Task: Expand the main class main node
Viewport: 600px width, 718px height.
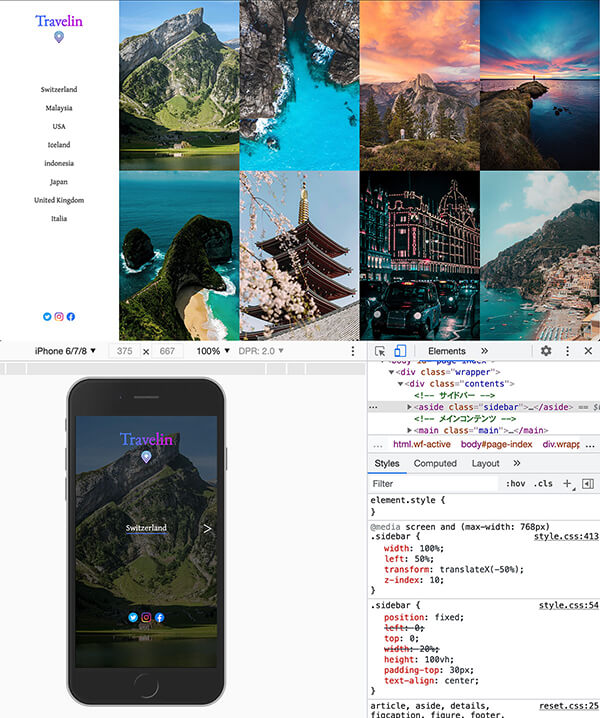Action: pos(409,430)
